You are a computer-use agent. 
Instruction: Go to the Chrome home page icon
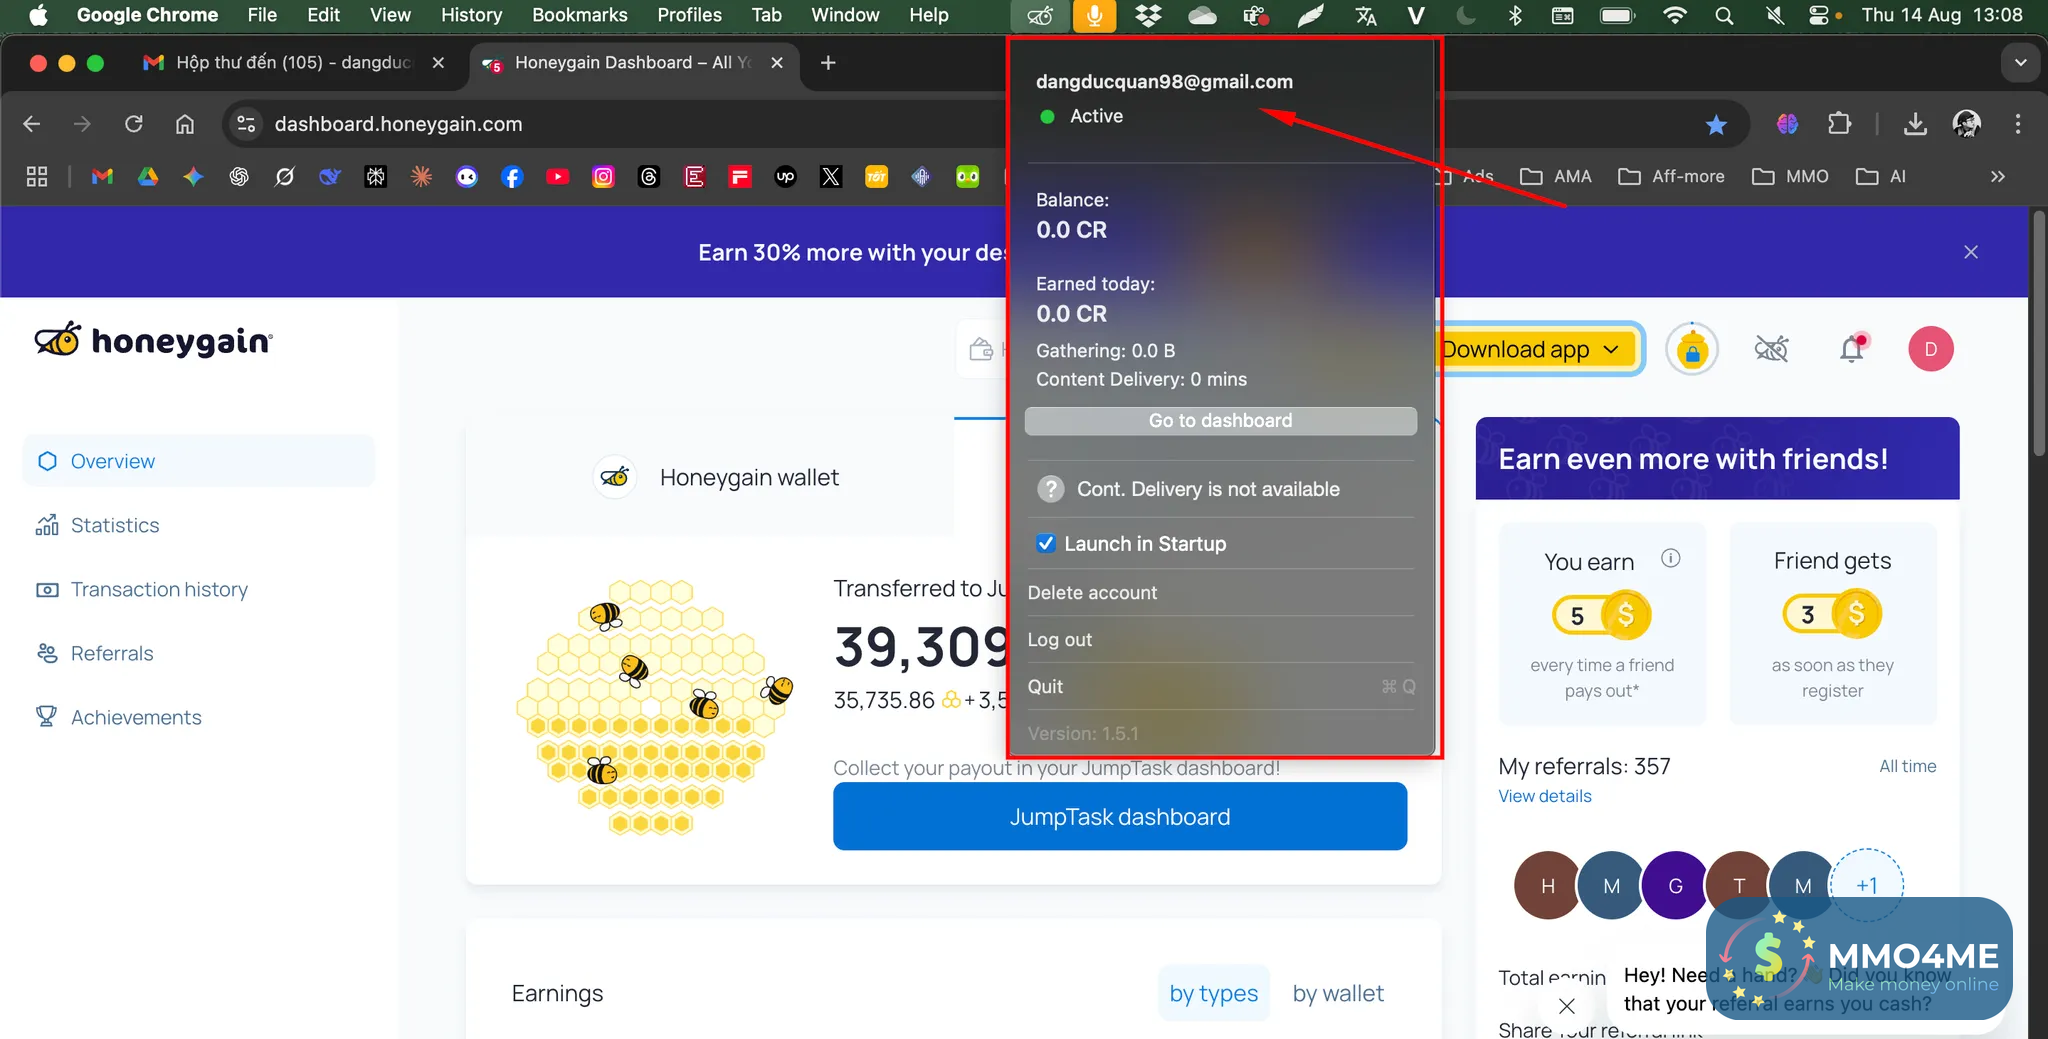click(x=185, y=124)
